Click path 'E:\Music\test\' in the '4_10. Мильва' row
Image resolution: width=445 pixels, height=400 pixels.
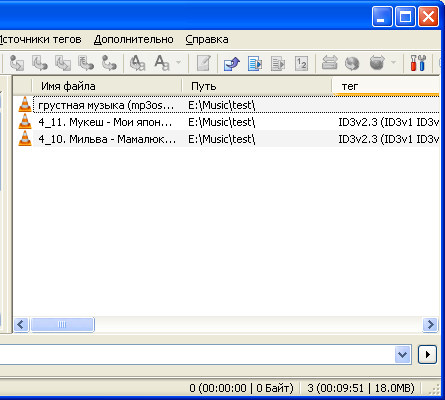[221, 139]
